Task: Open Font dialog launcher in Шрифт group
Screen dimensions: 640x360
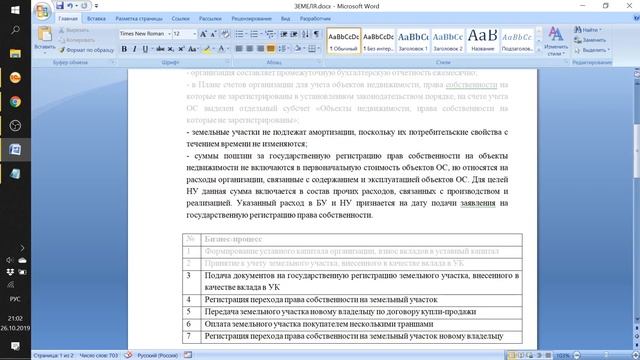Action: coord(227,62)
